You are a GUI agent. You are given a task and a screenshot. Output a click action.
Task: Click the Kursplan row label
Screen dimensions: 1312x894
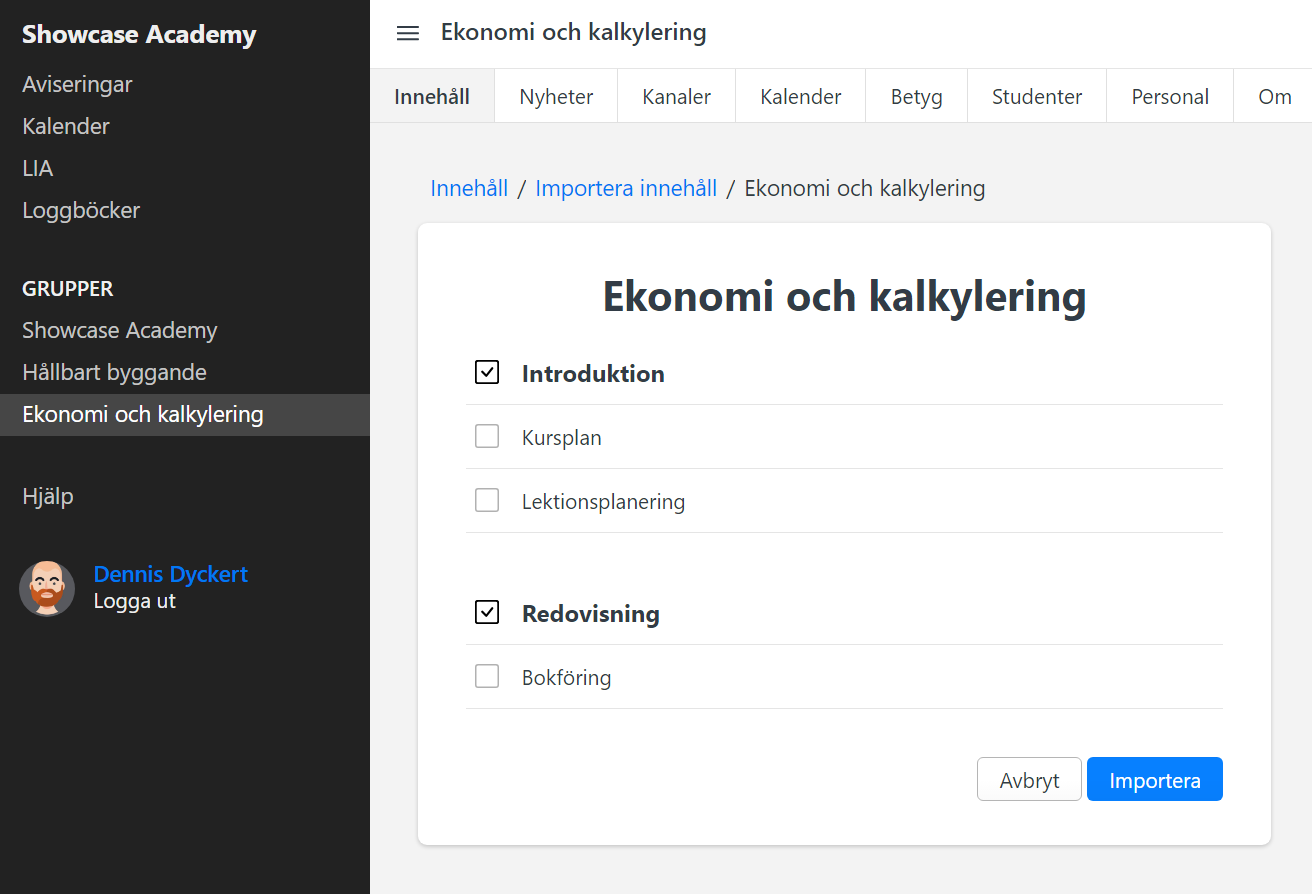(x=562, y=437)
